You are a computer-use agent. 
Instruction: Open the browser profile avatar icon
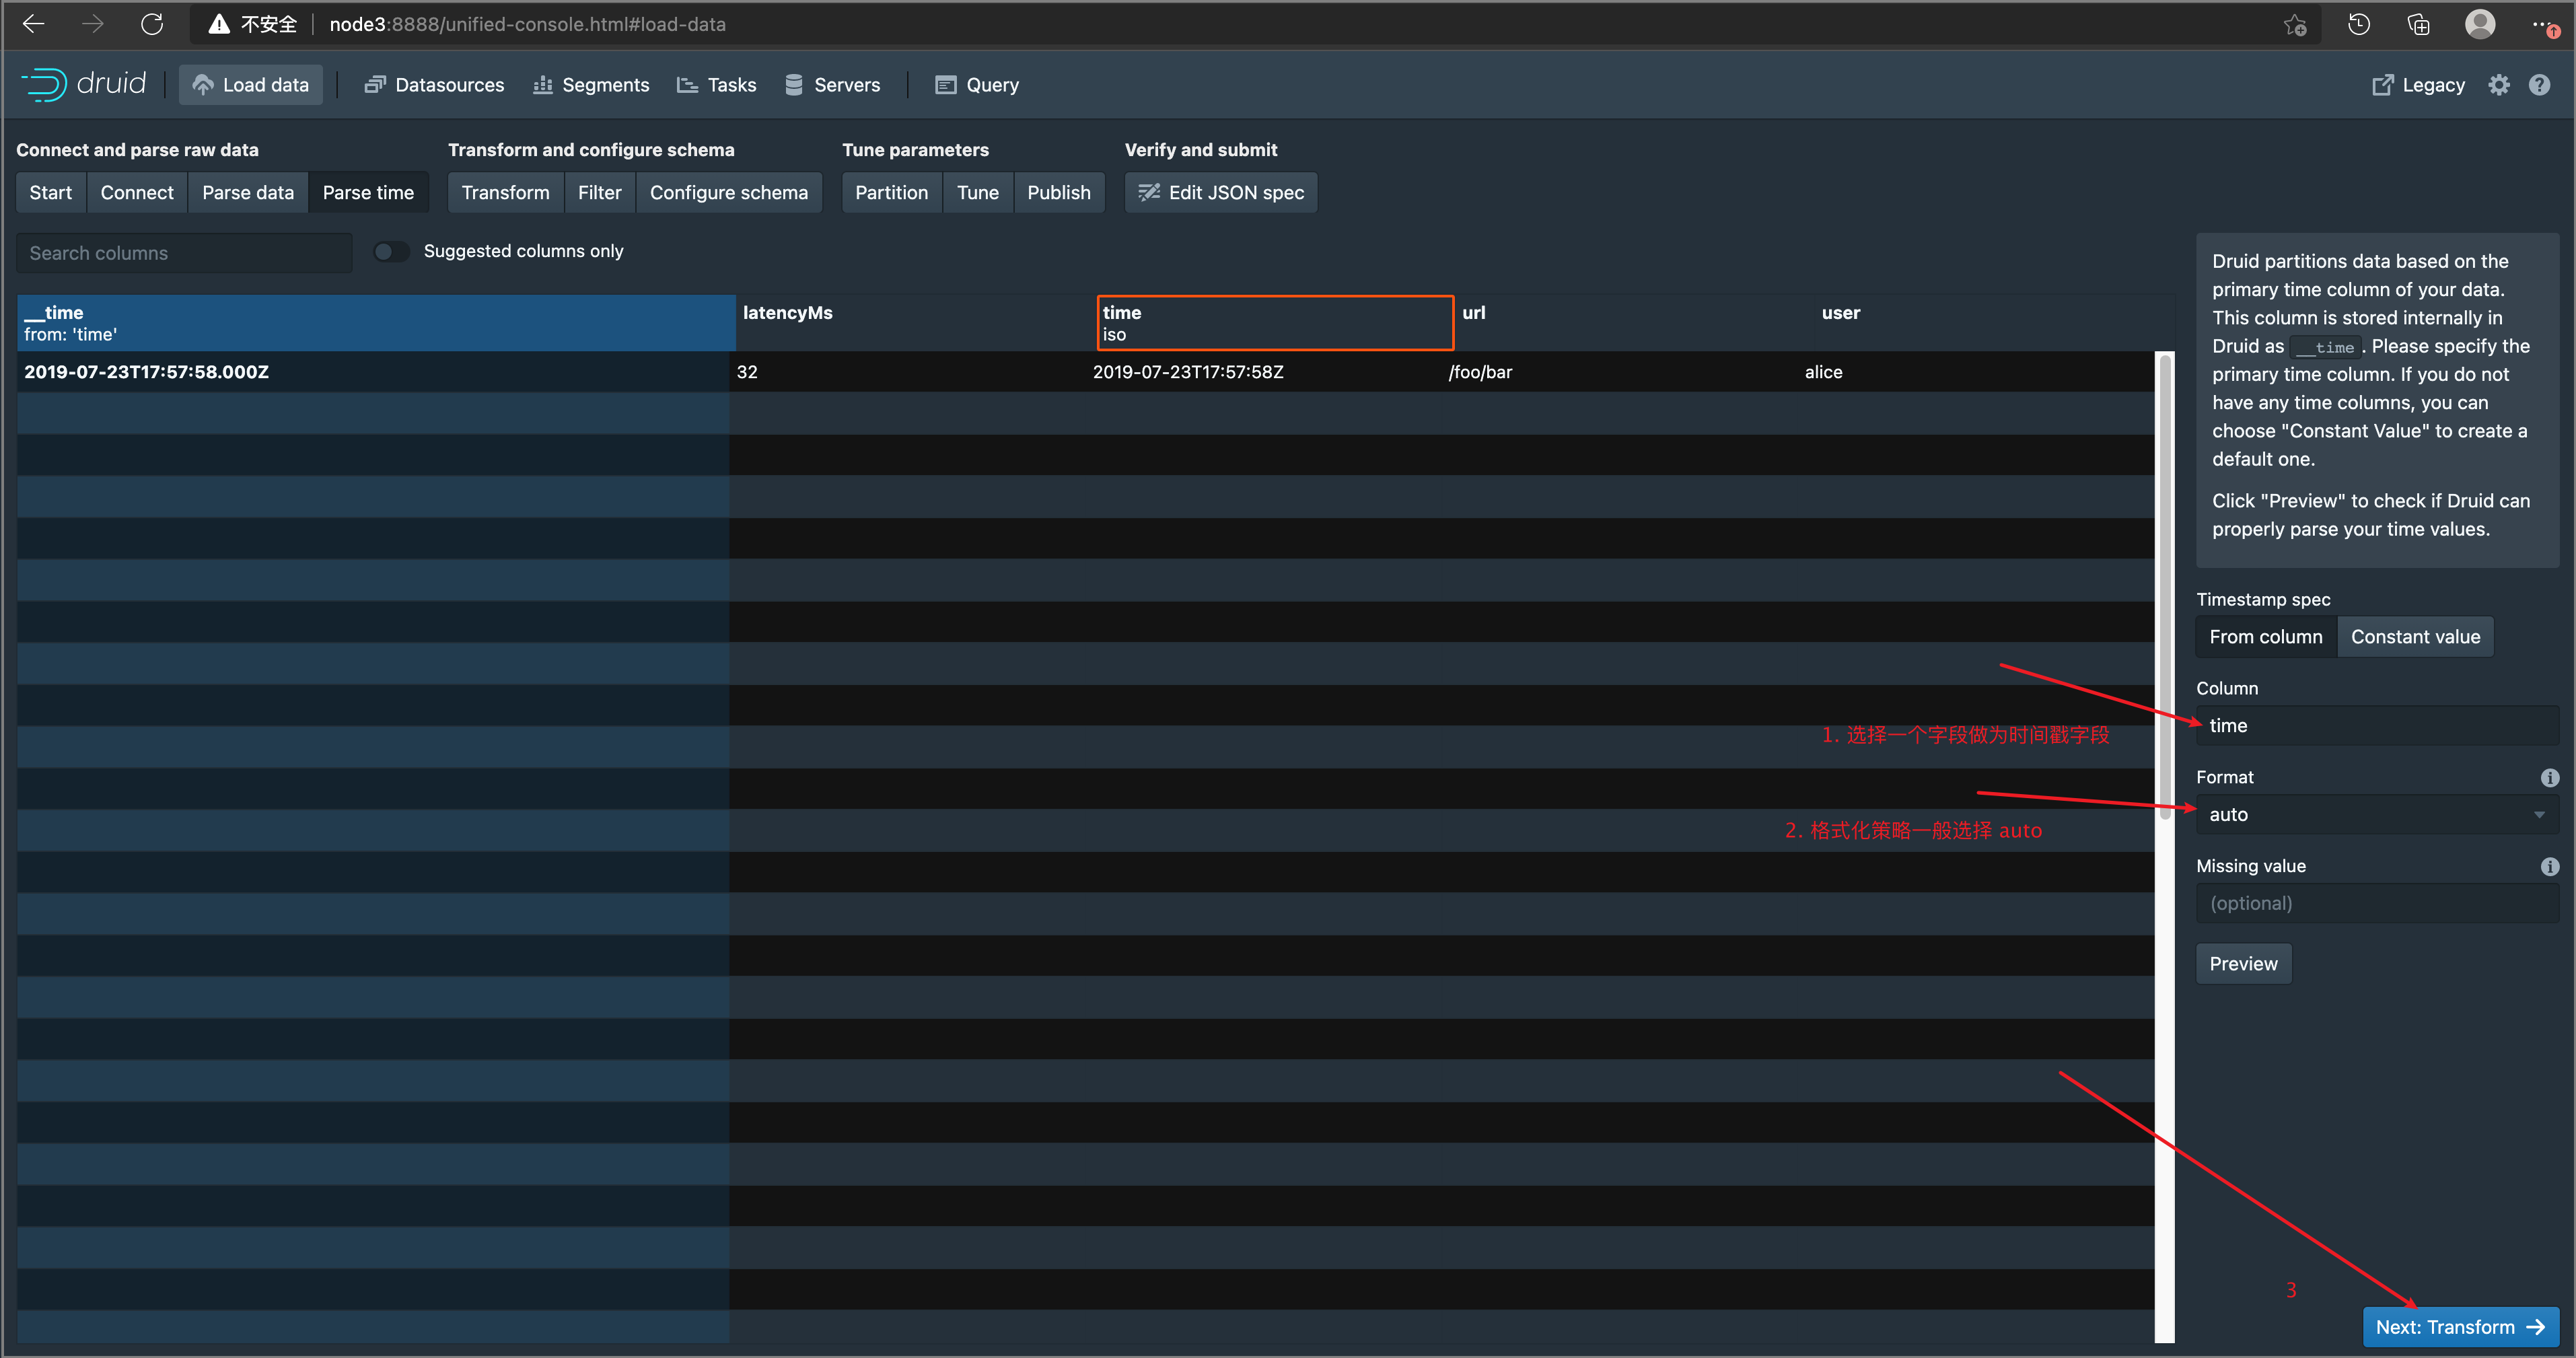[2479, 24]
